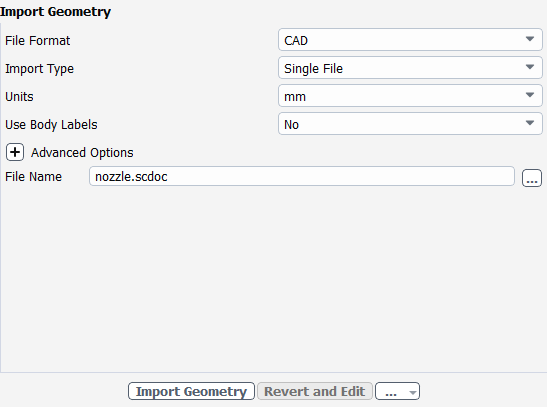
Task: Expand Advanced Options with the plus icon
Action: click(x=15, y=152)
